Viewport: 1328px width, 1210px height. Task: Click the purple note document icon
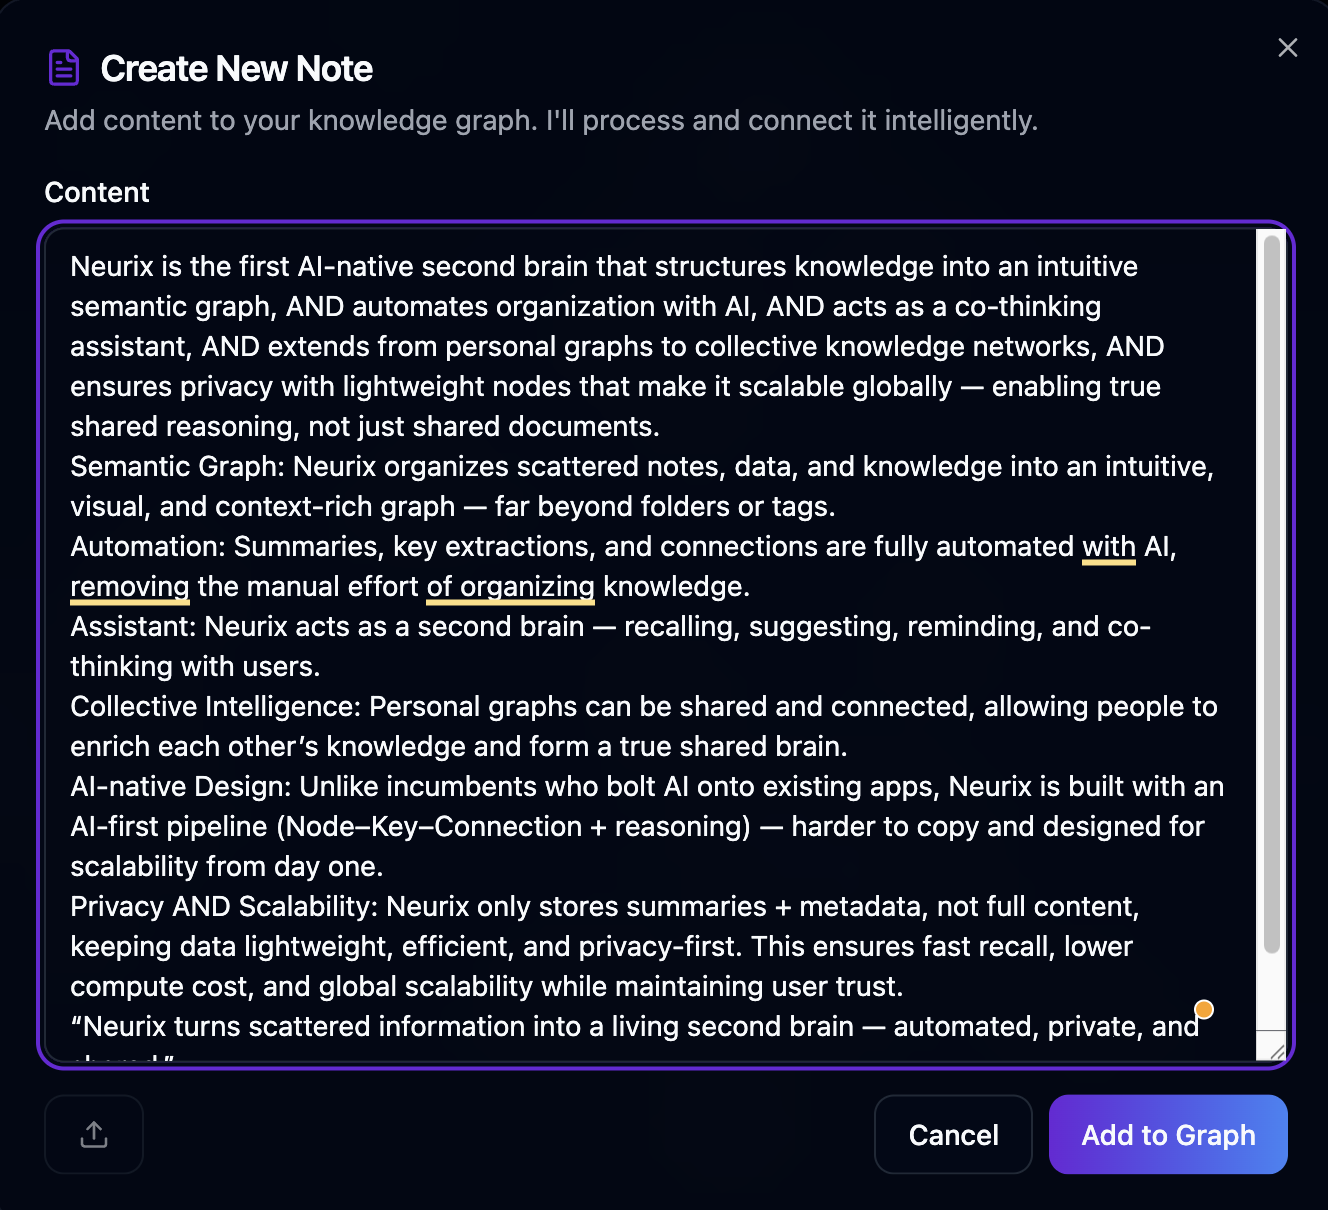coord(63,66)
